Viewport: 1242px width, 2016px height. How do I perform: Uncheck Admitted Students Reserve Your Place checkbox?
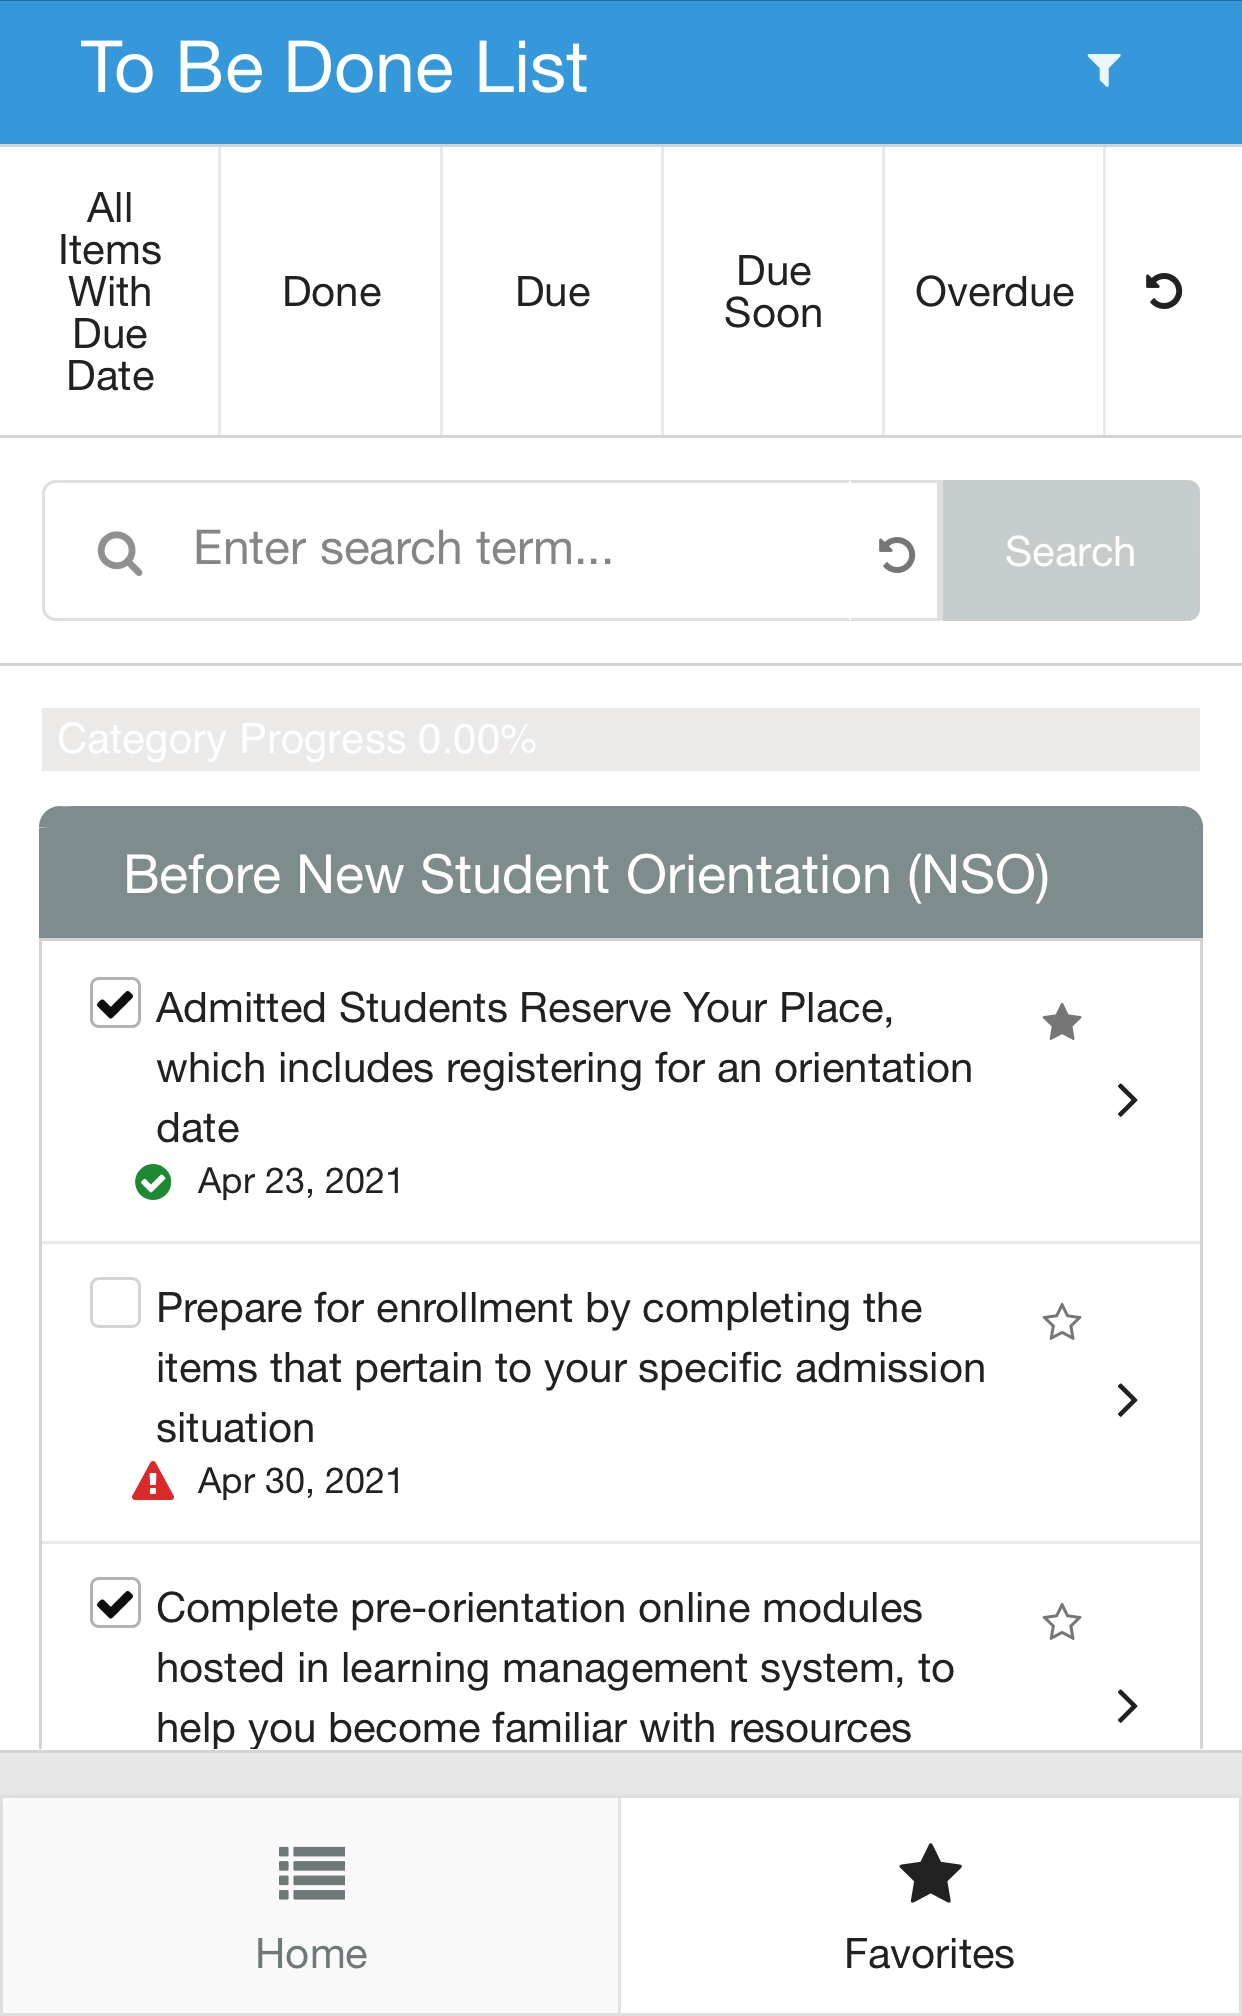pos(115,1003)
